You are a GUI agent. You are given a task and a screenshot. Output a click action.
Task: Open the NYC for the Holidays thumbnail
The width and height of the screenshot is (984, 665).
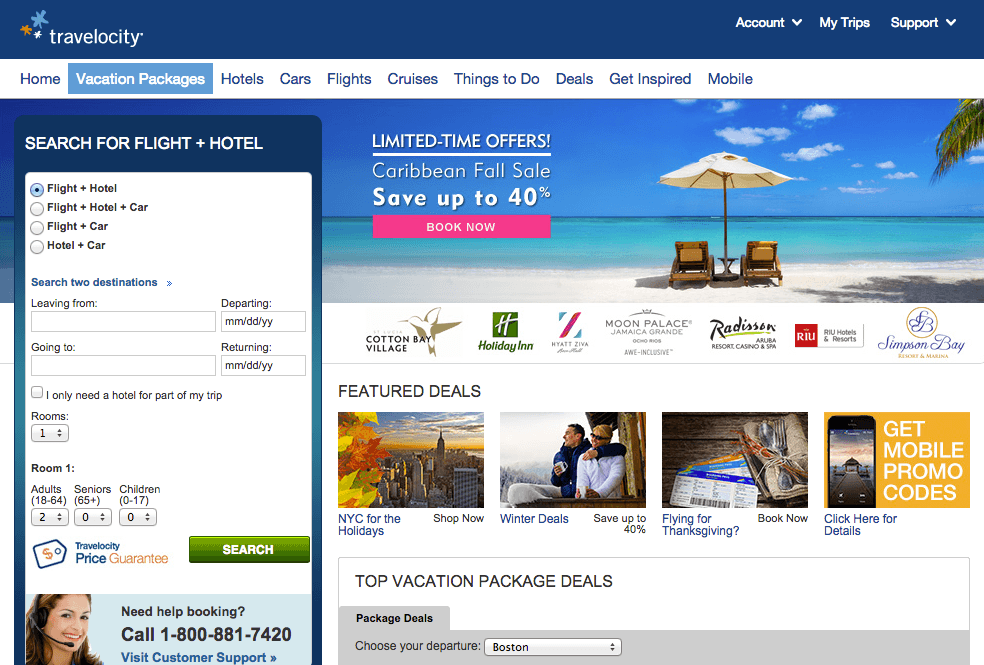click(x=410, y=460)
